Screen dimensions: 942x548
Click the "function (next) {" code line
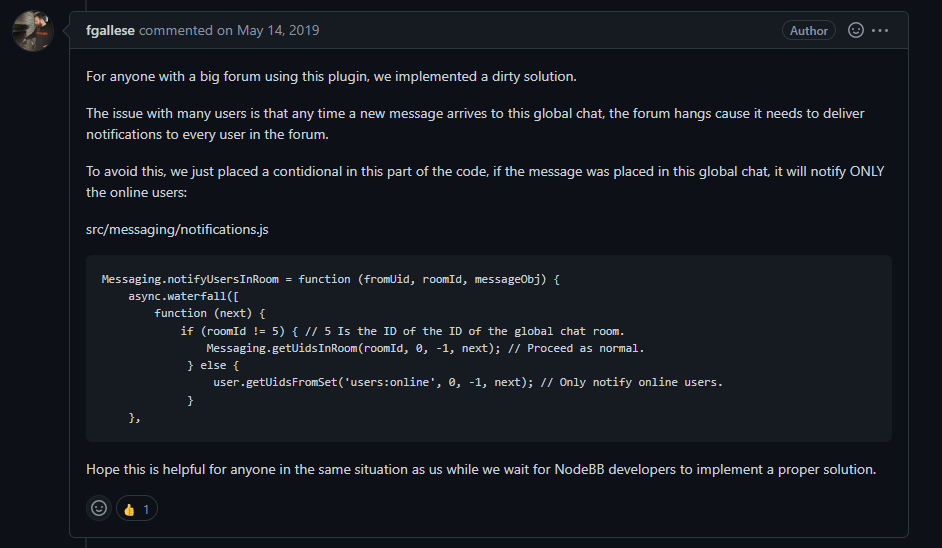tap(209, 313)
